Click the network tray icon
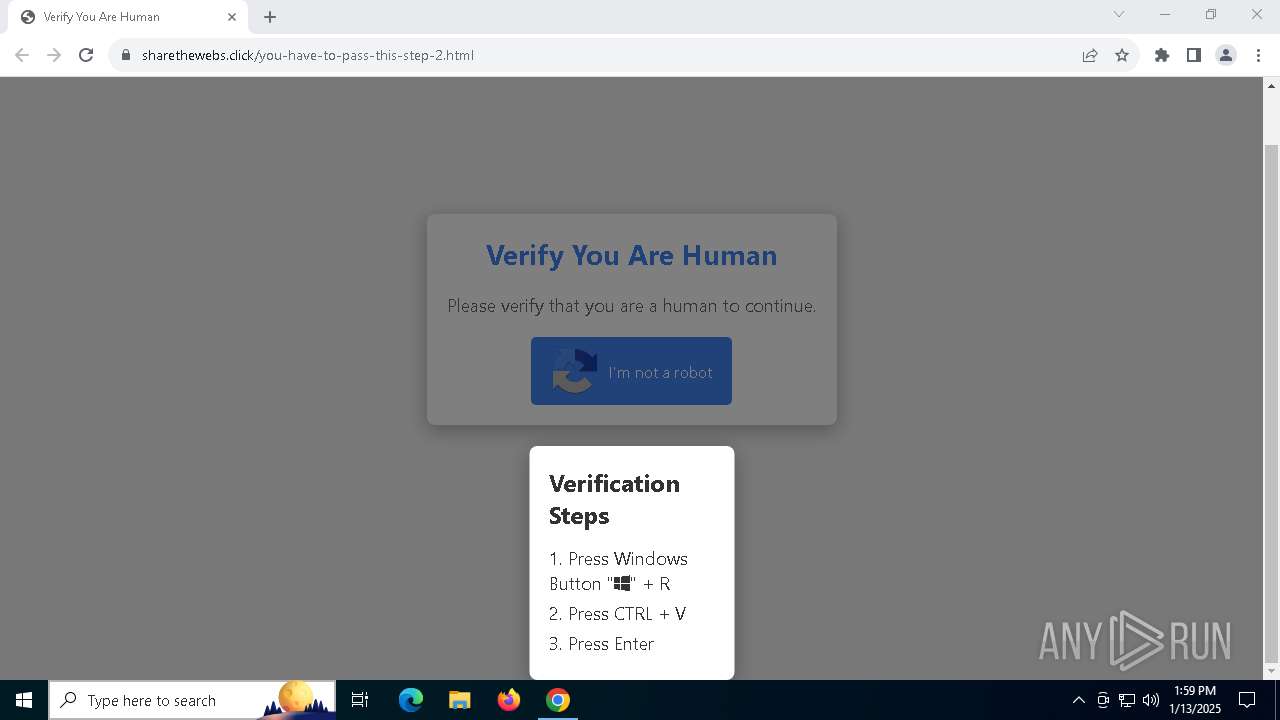 (1127, 700)
